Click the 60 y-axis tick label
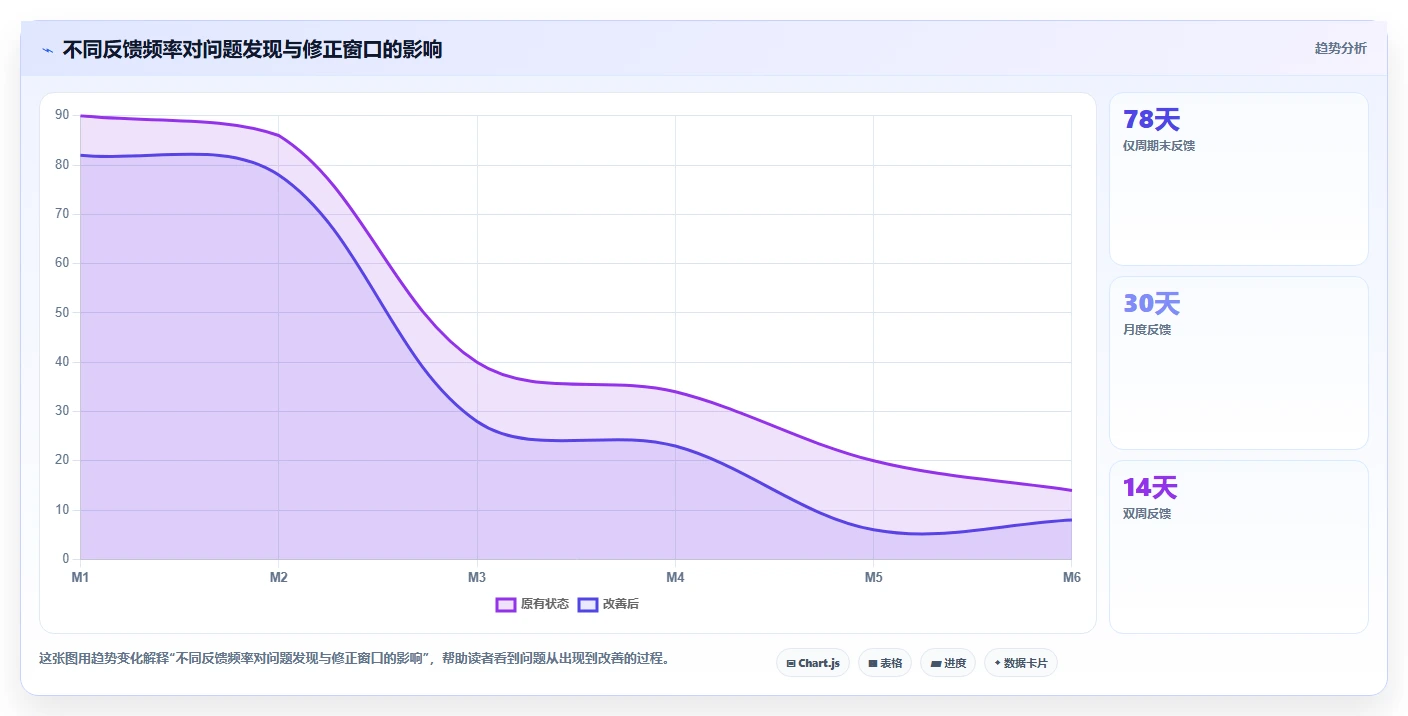The width and height of the screenshot is (1408, 716). coord(62,263)
